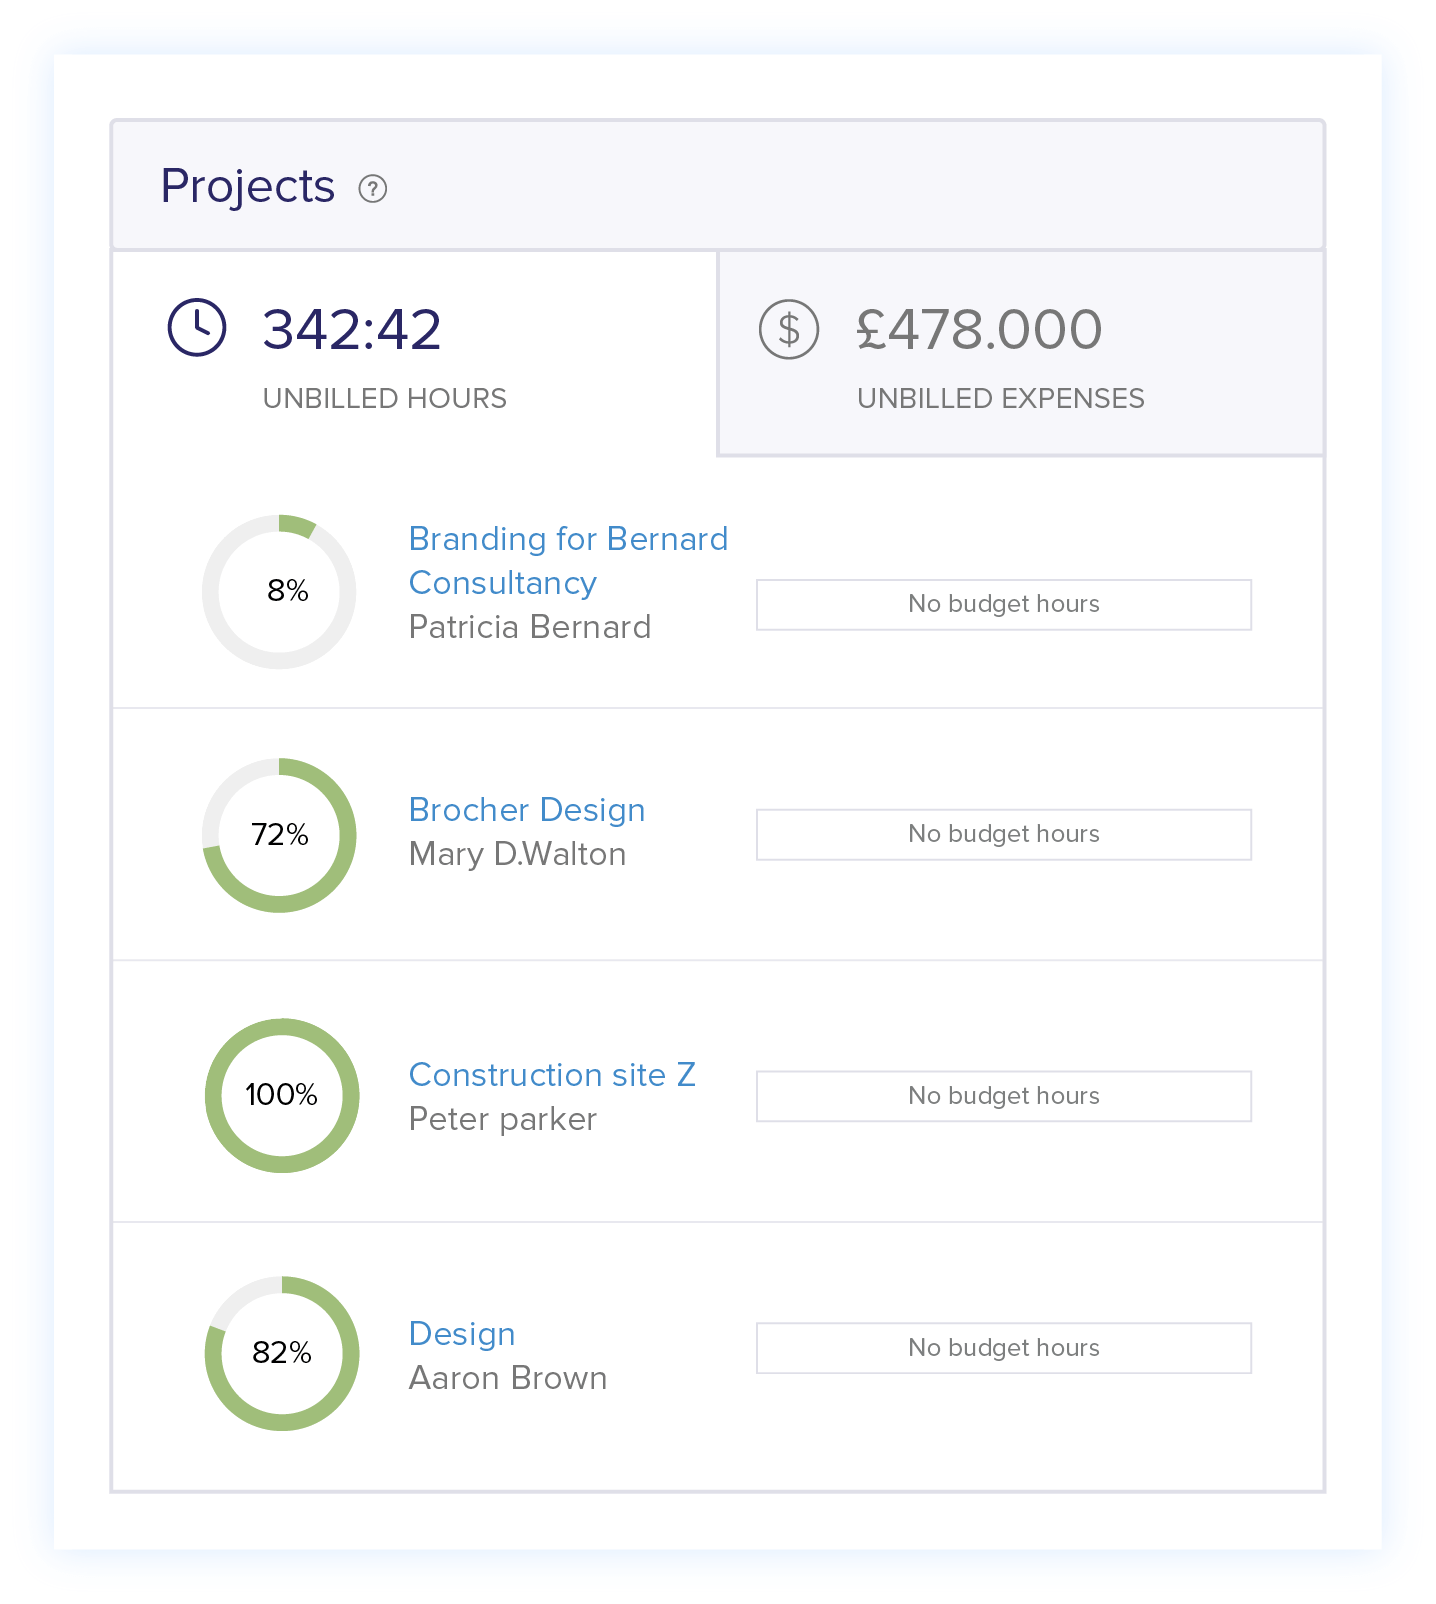1436x1604 pixels.
Task: Click the 72% progress ring
Action: click(x=279, y=835)
